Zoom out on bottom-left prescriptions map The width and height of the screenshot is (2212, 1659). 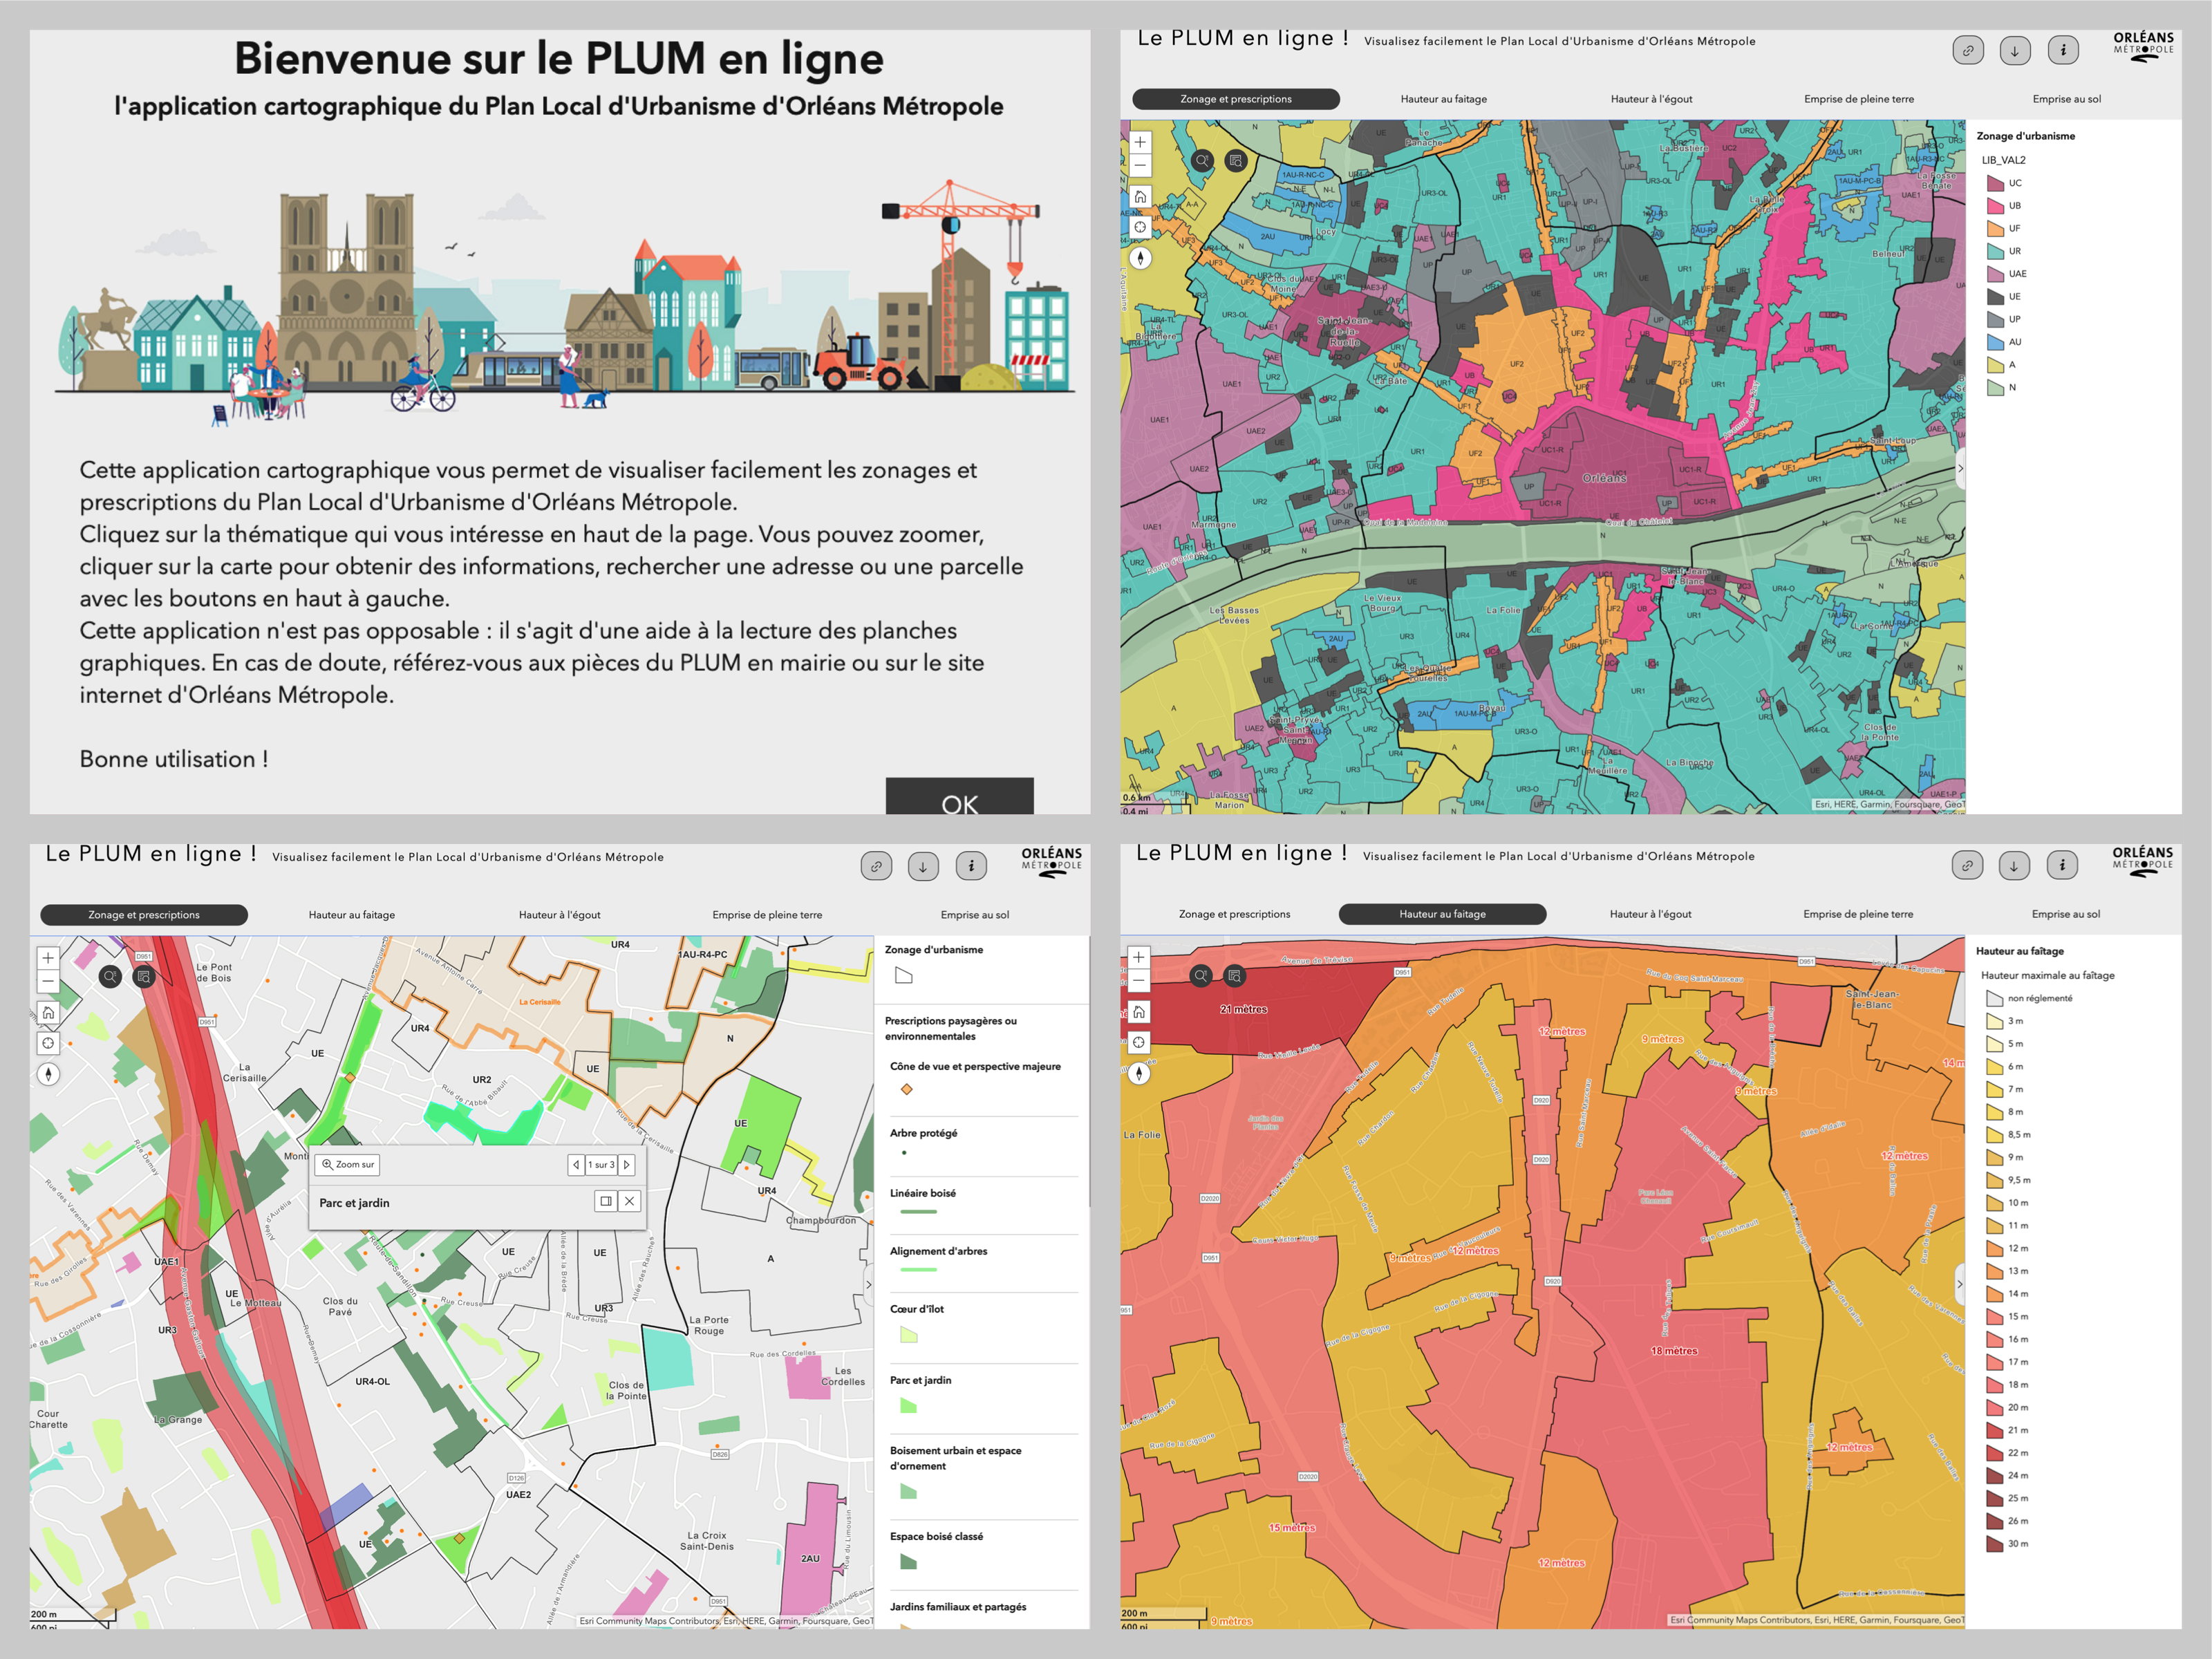[x=48, y=981]
